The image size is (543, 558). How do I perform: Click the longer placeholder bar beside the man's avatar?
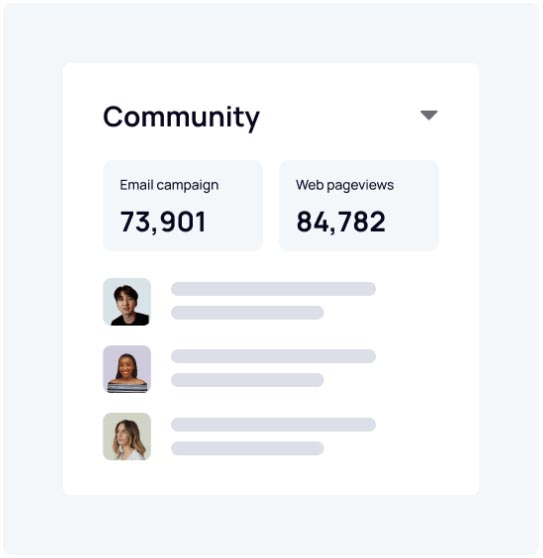pos(273,289)
